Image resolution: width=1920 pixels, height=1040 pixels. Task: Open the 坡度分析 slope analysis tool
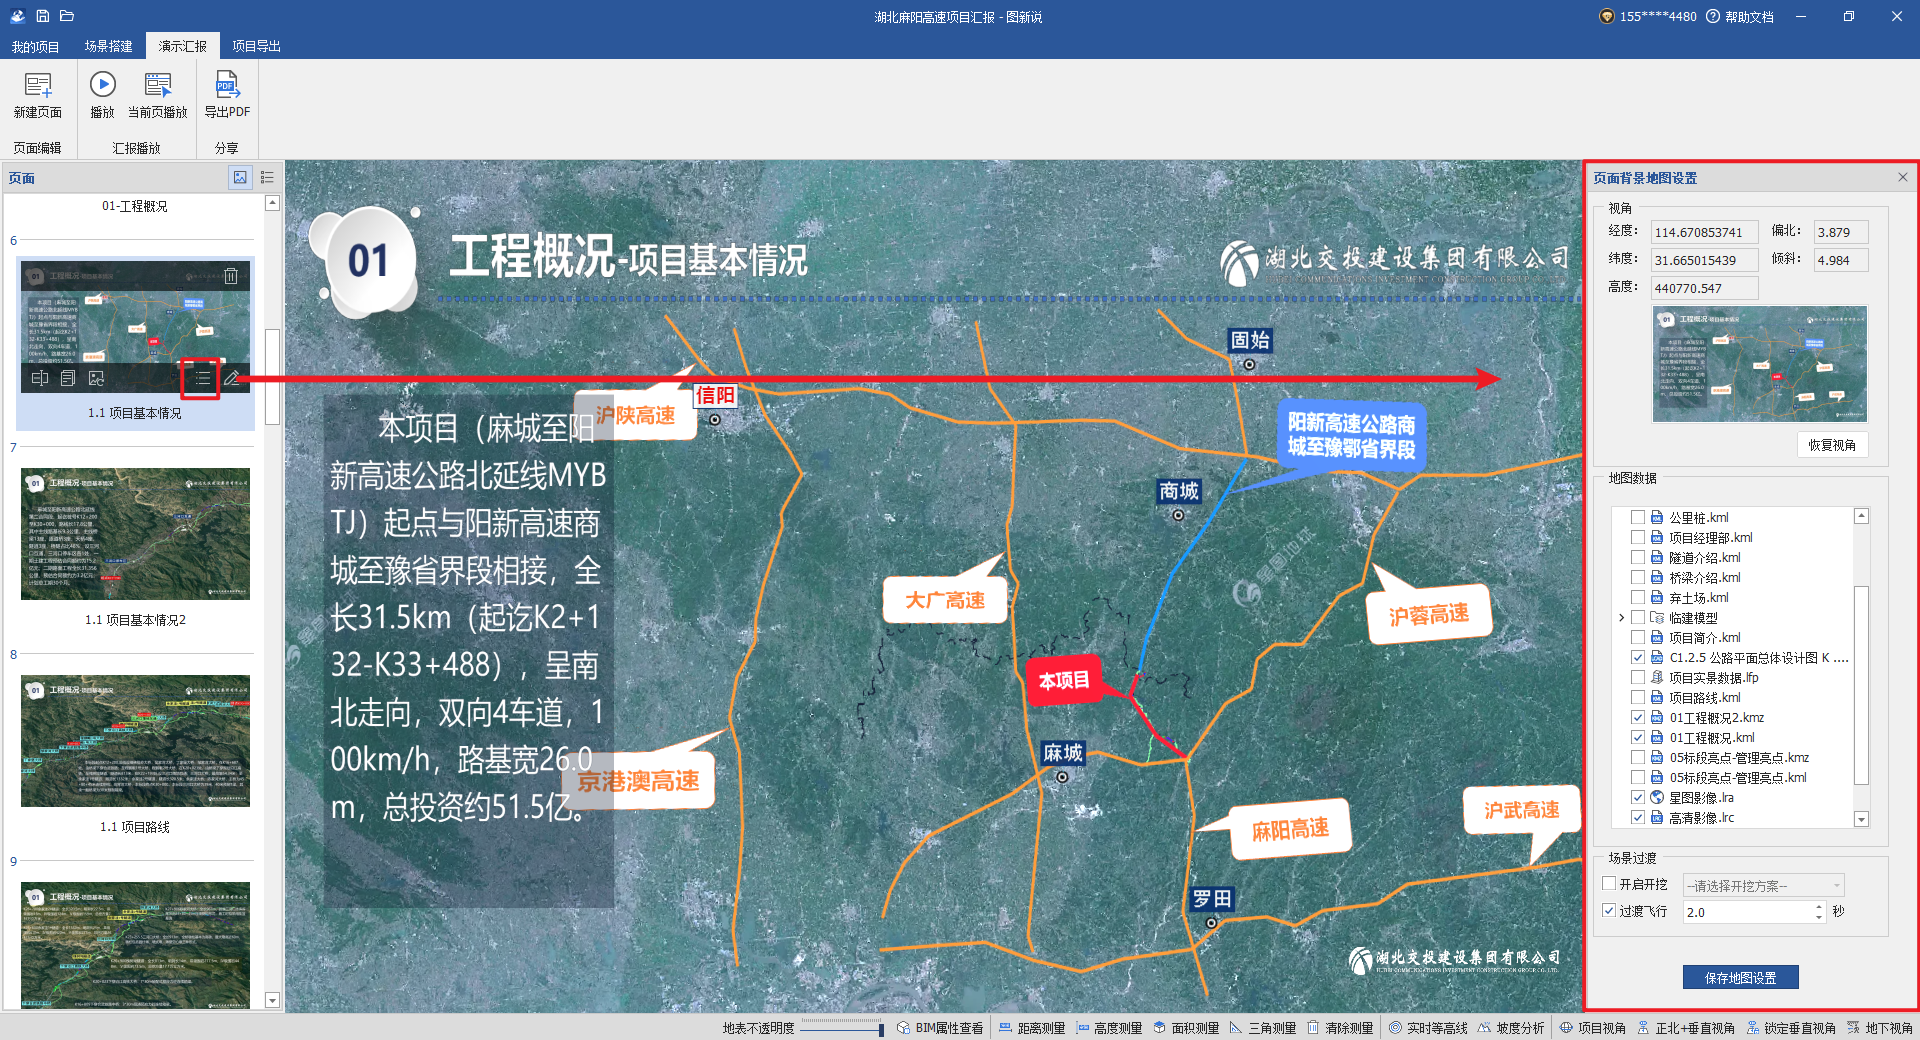coord(1511,1028)
